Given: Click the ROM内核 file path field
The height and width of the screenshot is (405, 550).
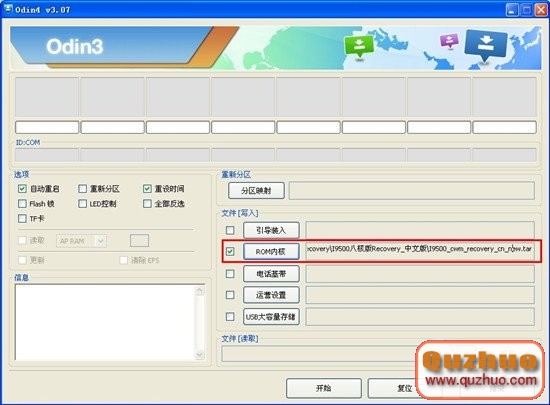Looking at the screenshot, I should point(420,251).
